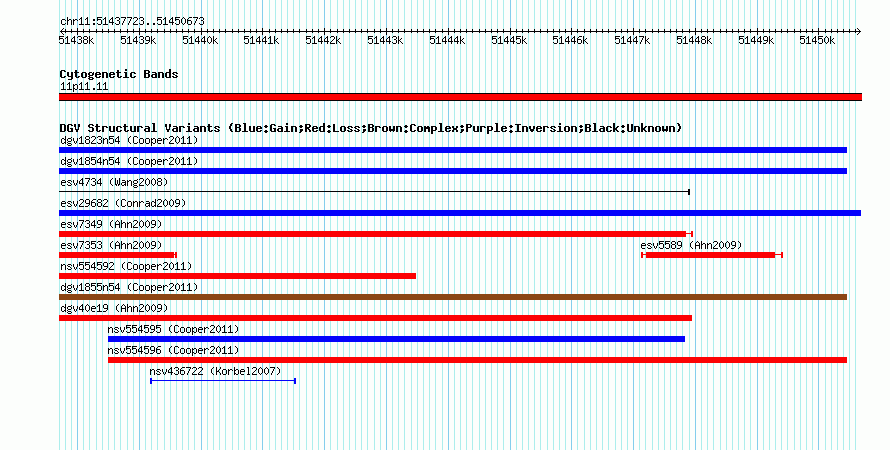Open the dgv1854n54 (Cooper2011) label

(129, 161)
